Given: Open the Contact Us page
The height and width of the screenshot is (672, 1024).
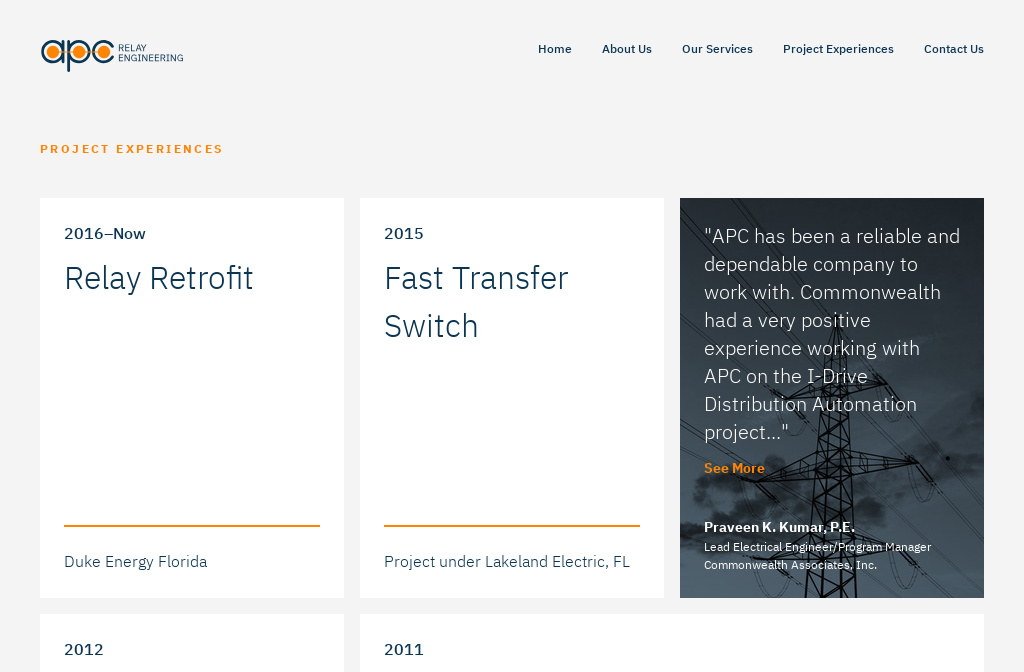Looking at the screenshot, I should tap(953, 48).
